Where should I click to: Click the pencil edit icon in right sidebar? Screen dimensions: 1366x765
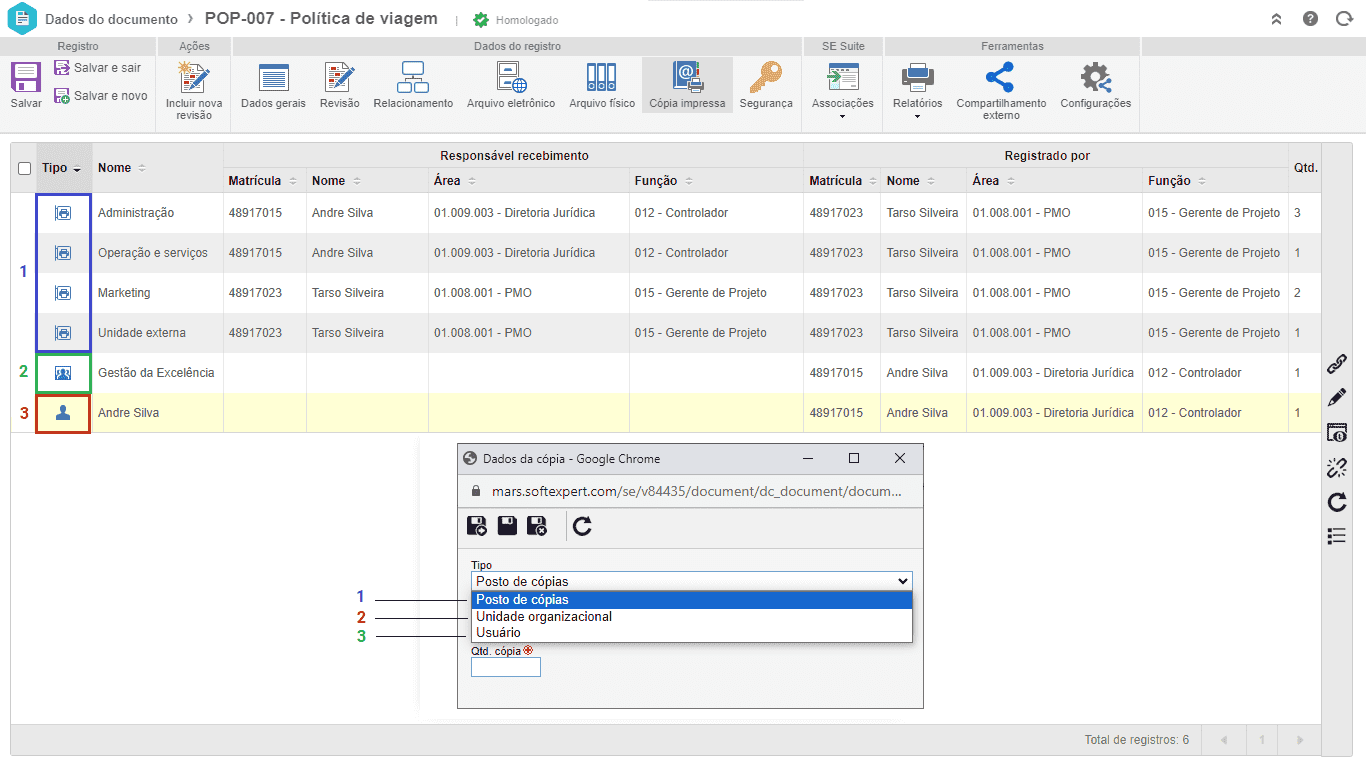[x=1336, y=398]
